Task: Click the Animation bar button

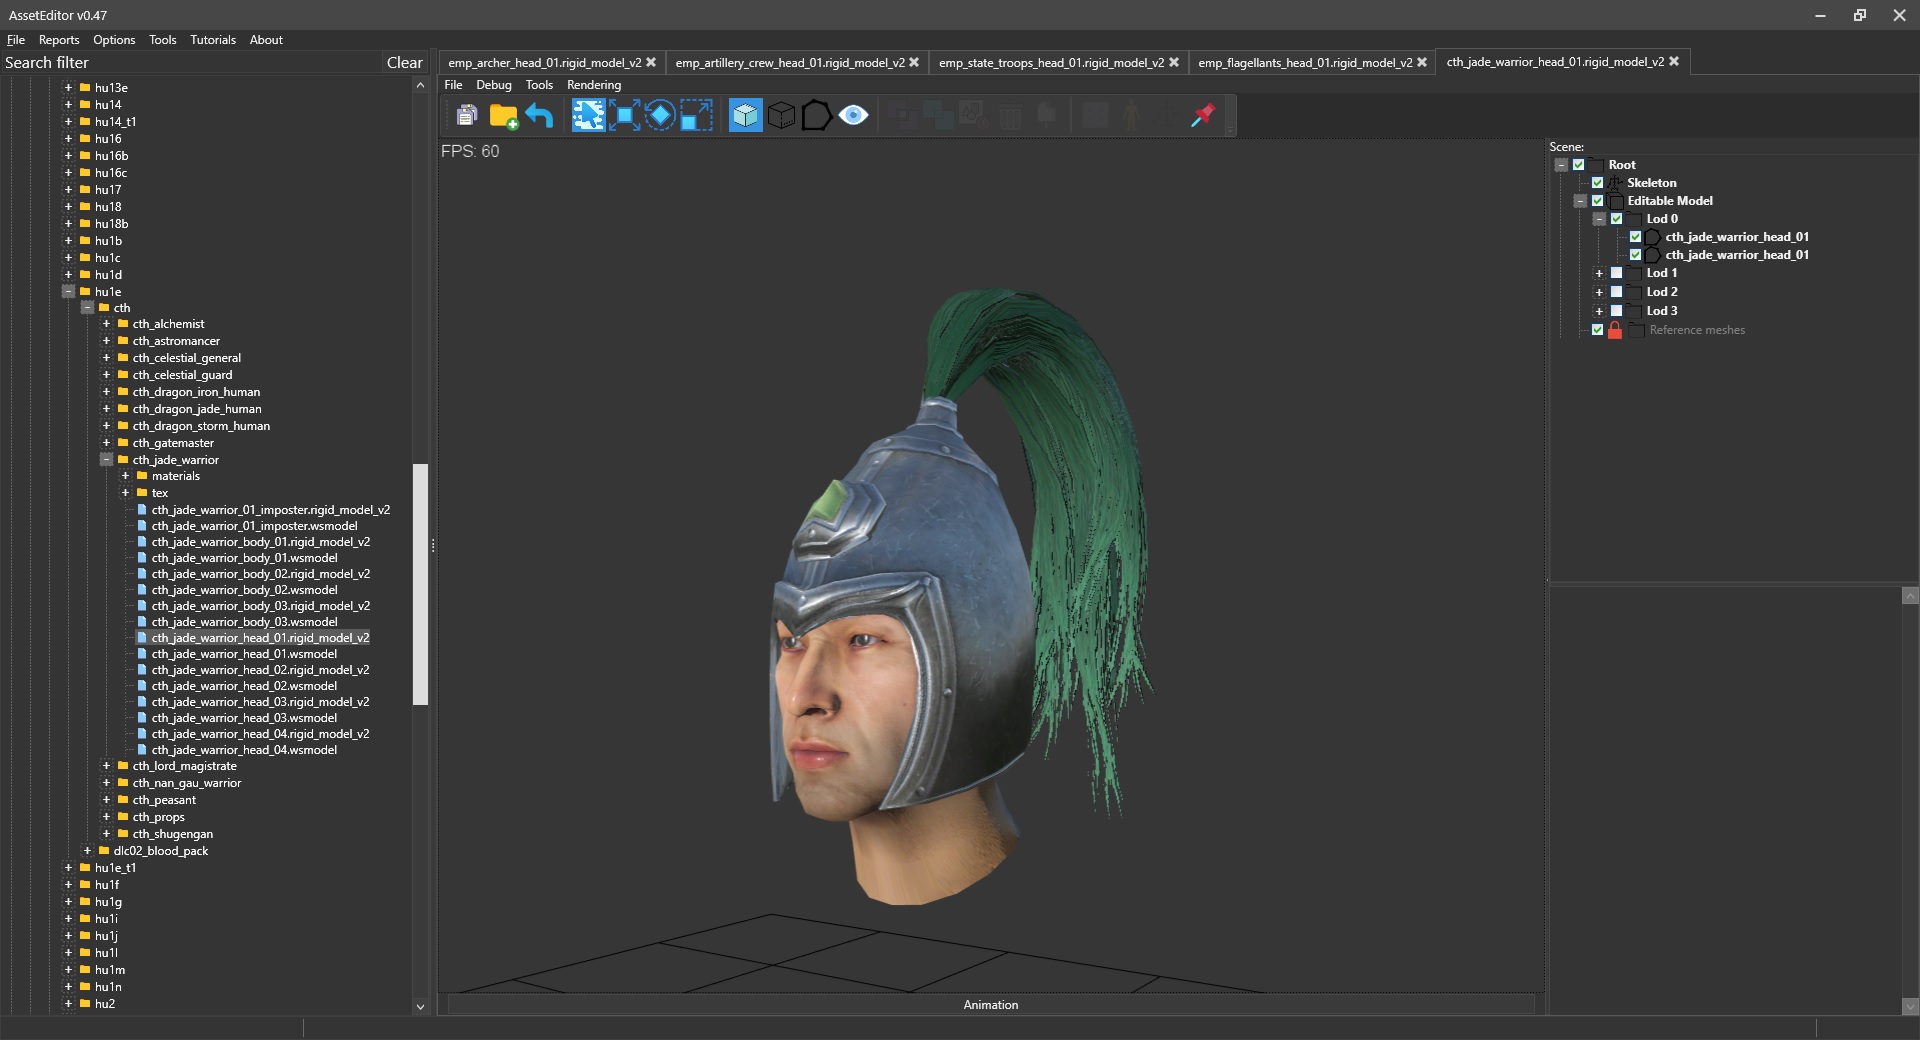Action: click(990, 1005)
